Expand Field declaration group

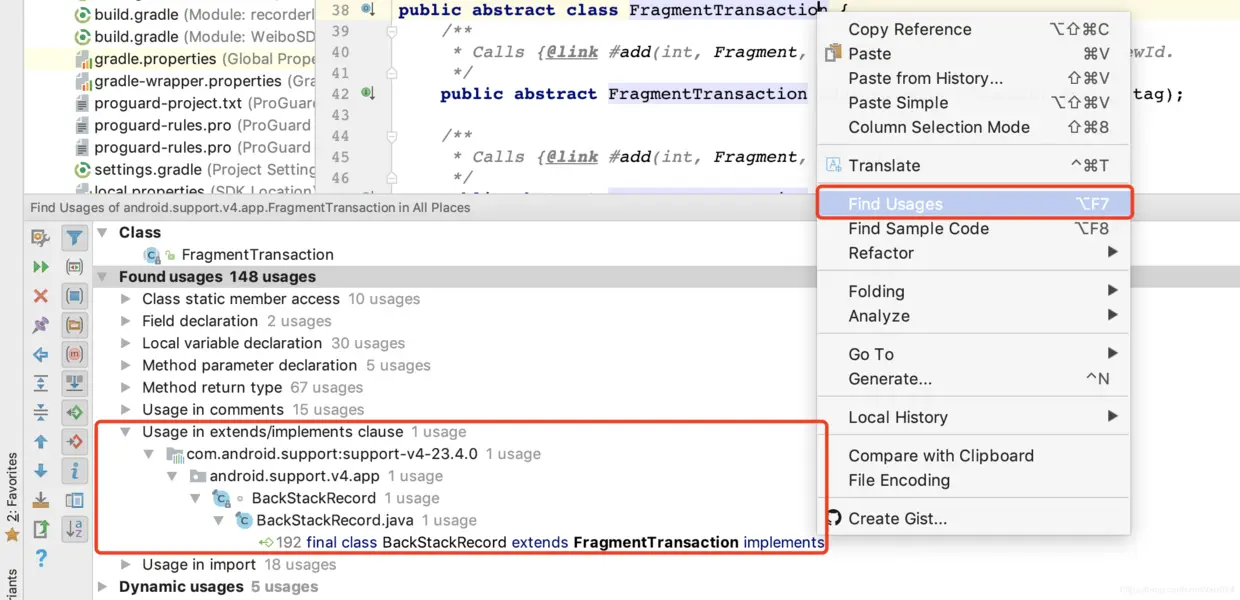pos(125,321)
